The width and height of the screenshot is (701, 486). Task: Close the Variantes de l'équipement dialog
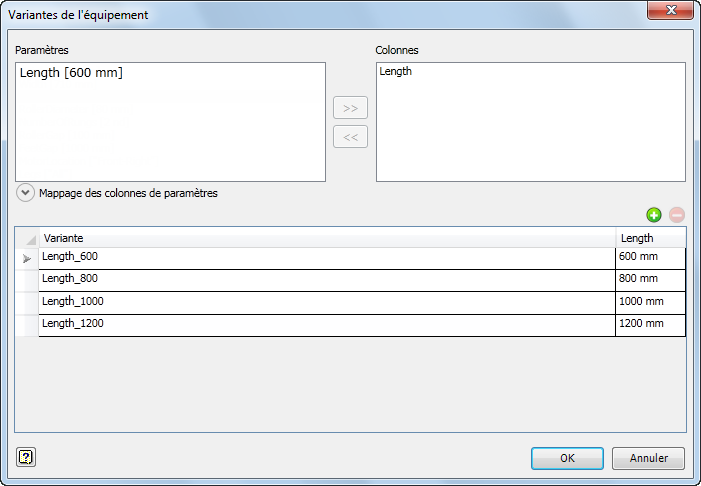pos(670,10)
